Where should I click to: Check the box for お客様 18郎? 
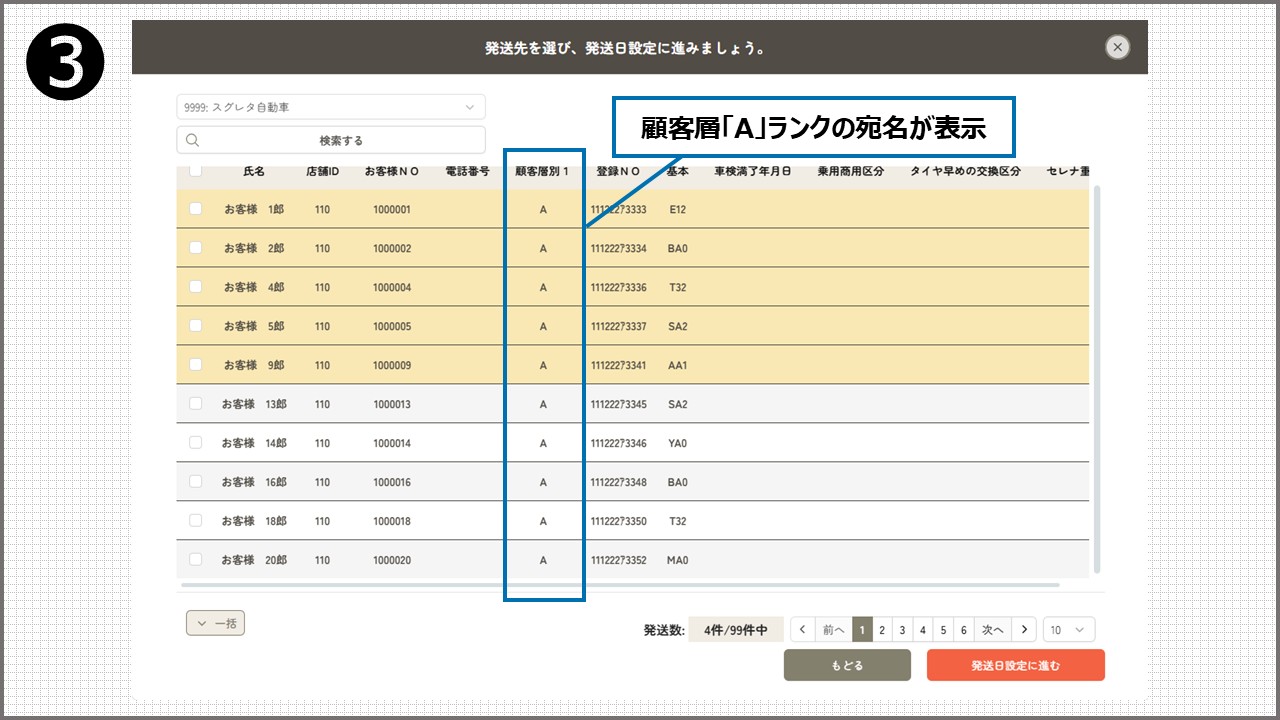(x=196, y=520)
